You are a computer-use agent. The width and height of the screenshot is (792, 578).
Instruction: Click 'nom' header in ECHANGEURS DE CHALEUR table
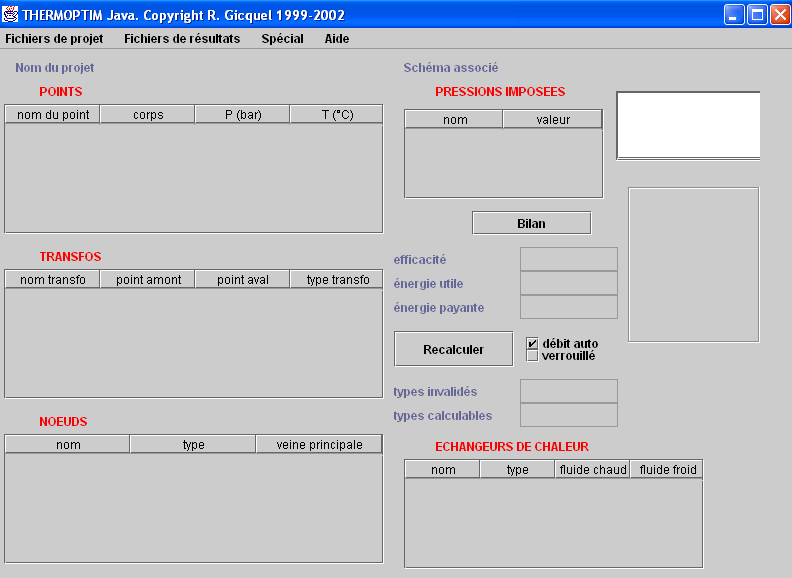(442, 470)
